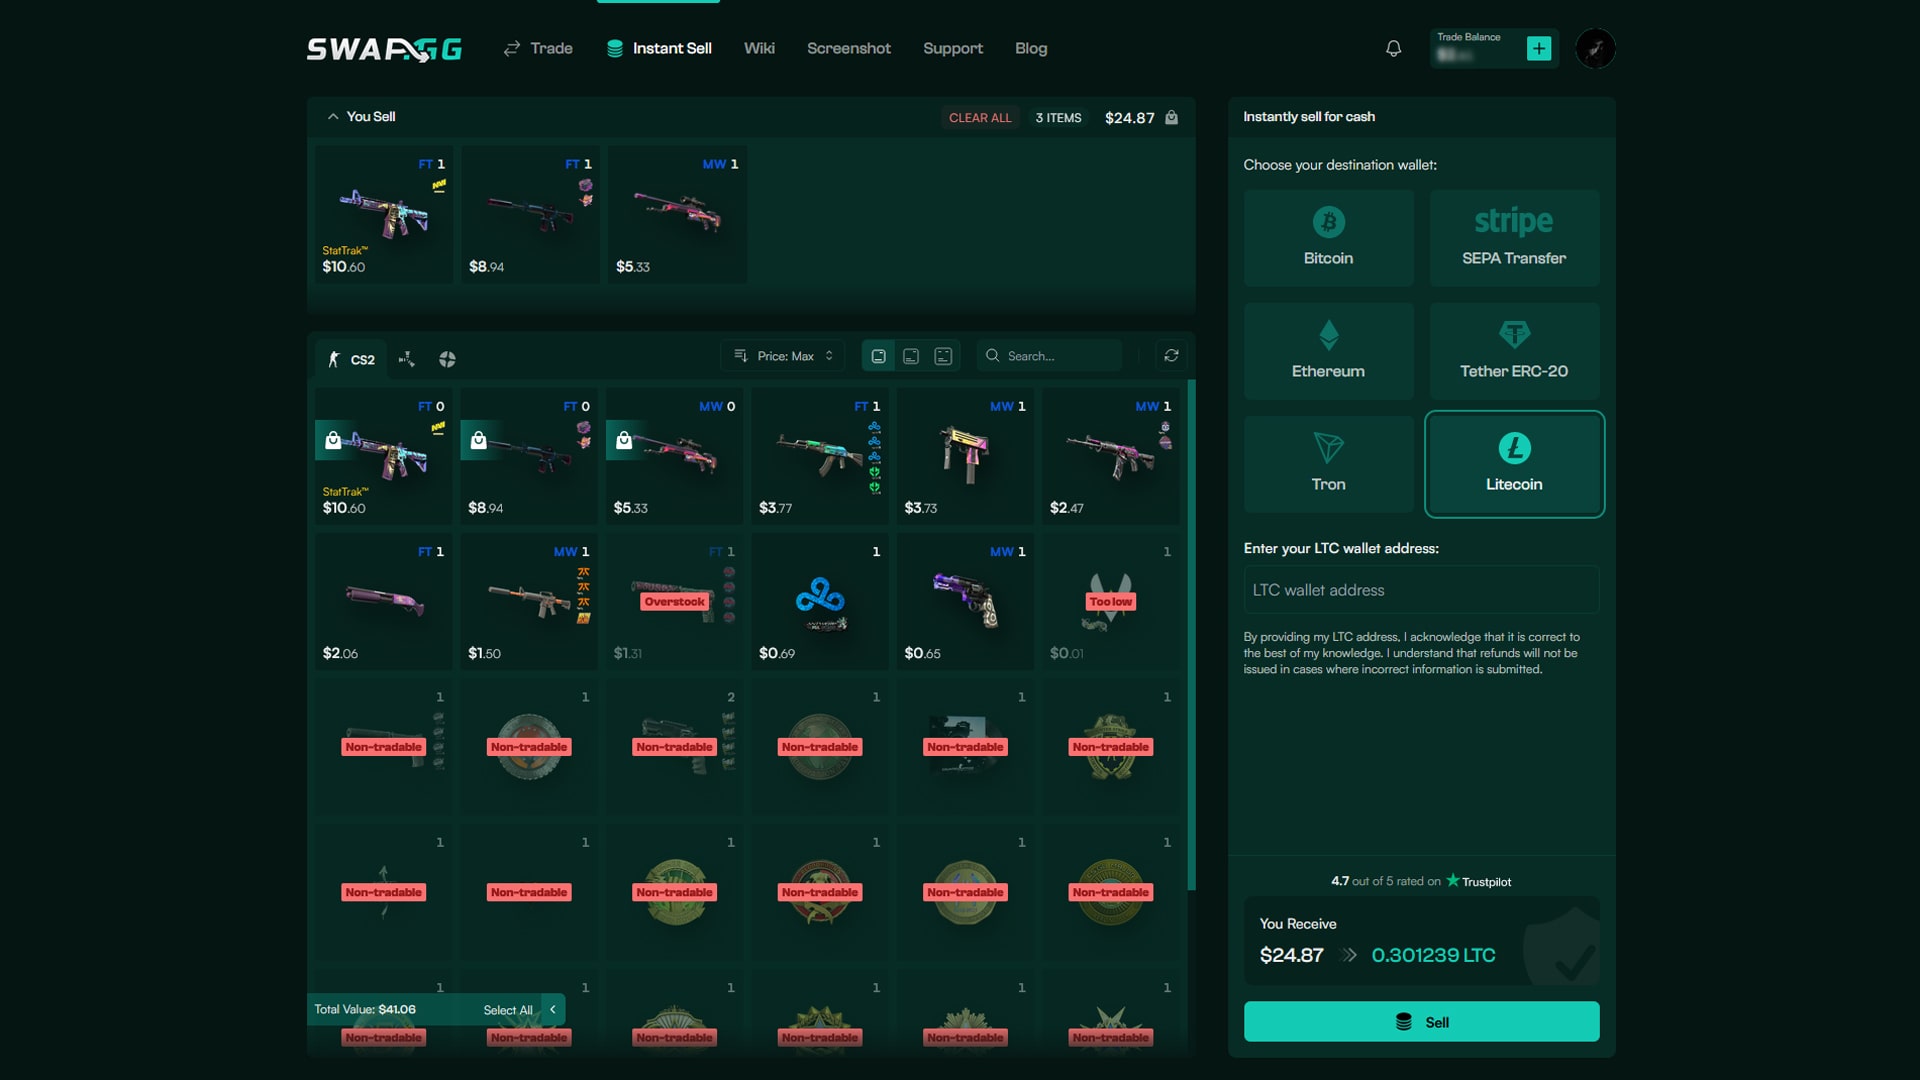Expand the Total Value panel chevron

tap(552, 1010)
